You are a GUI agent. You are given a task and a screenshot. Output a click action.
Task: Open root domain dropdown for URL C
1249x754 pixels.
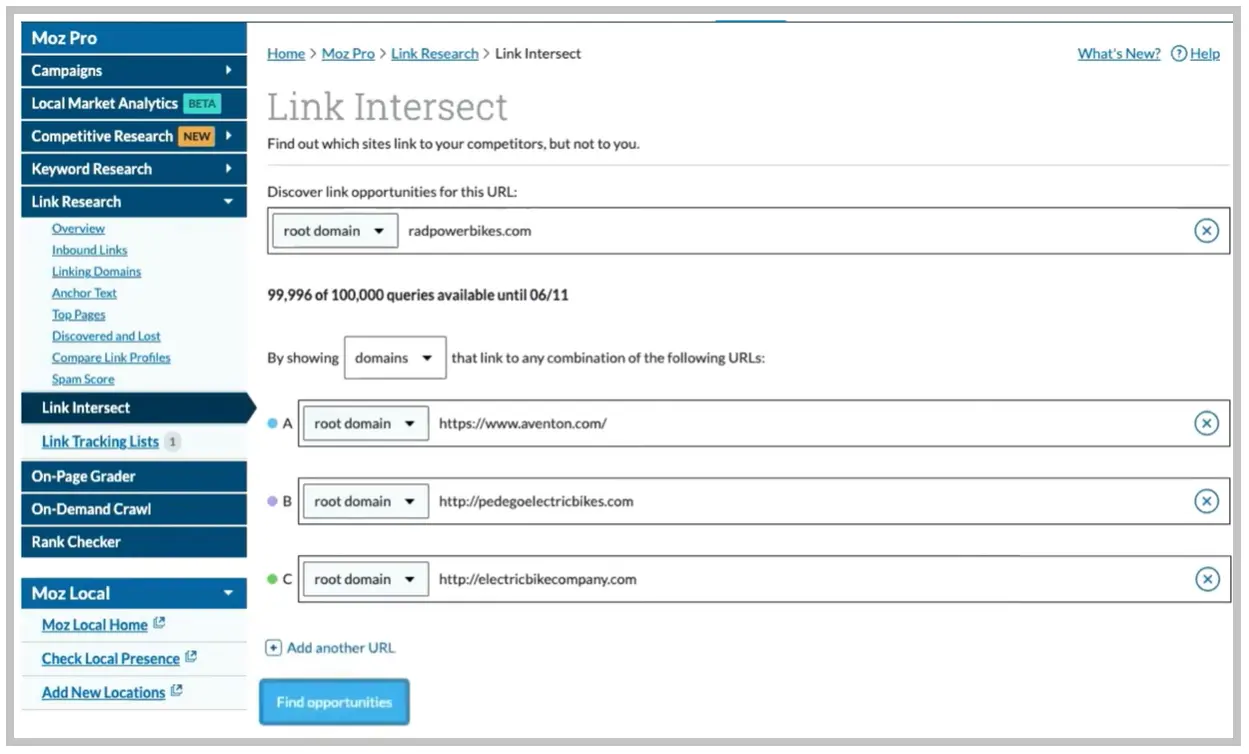point(366,579)
